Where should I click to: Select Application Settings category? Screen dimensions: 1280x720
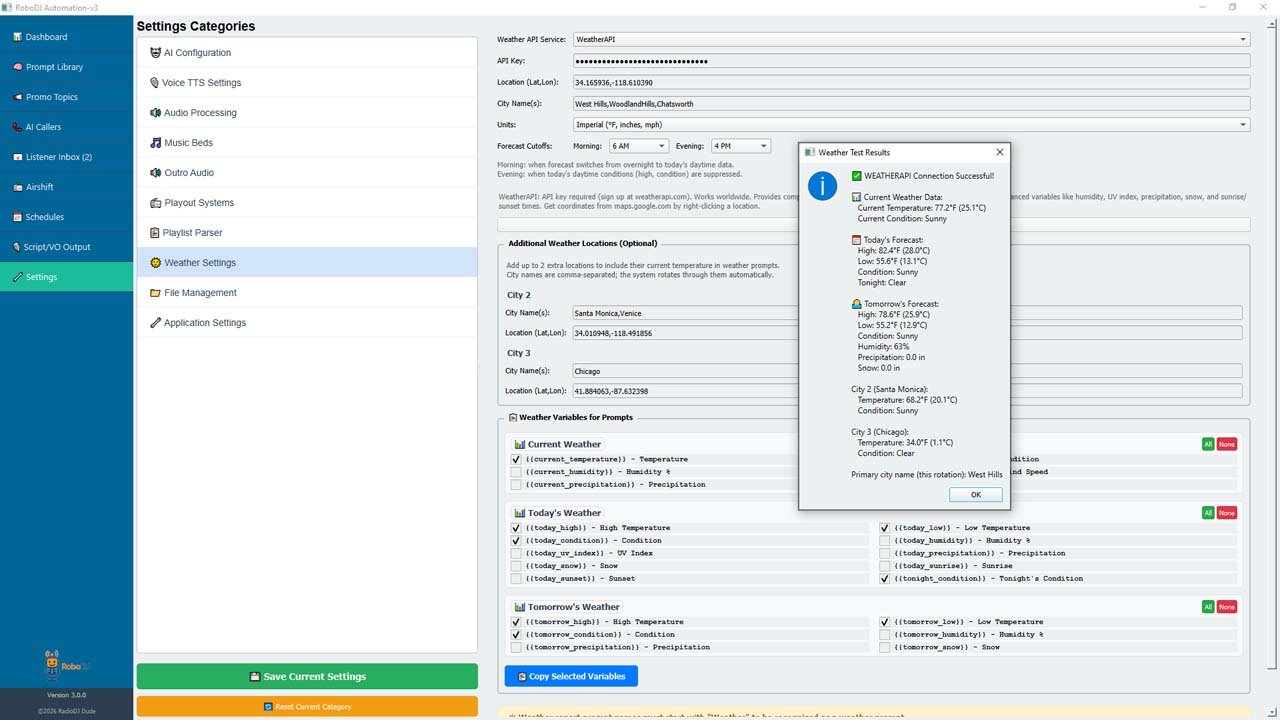[x=205, y=323]
